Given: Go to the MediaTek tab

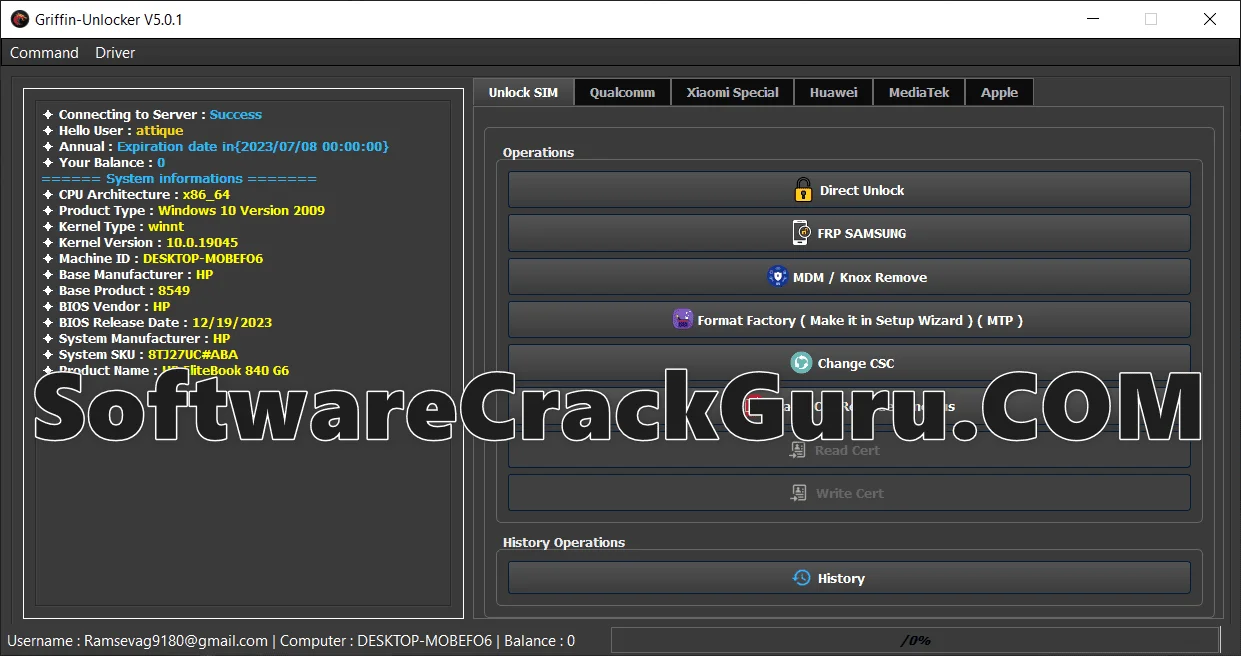Looking at the screenshot, I should click(919, 92).
